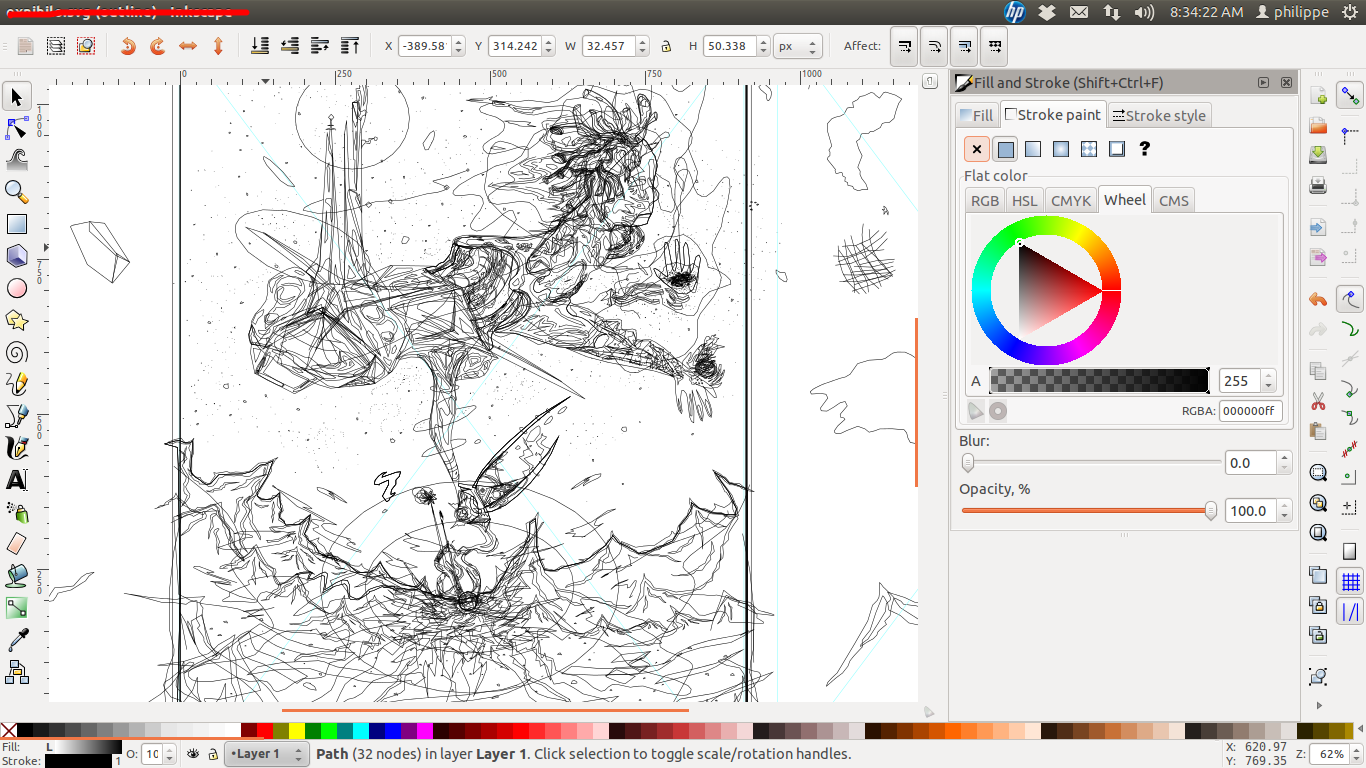Toggle snap nodes or handles button
The height and width of the screenshot is (768, 1366).
(1351, 299)
